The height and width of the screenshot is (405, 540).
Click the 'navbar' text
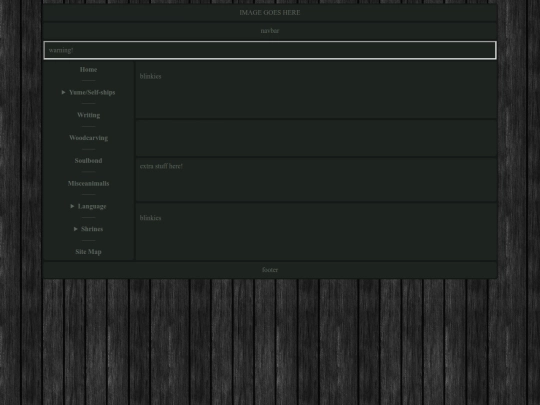[x=270, y=31]
